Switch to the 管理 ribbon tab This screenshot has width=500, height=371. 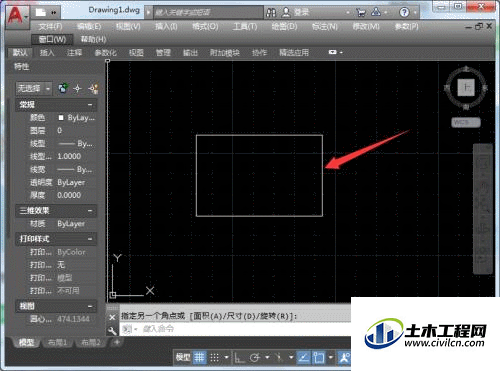click(163, 53)
